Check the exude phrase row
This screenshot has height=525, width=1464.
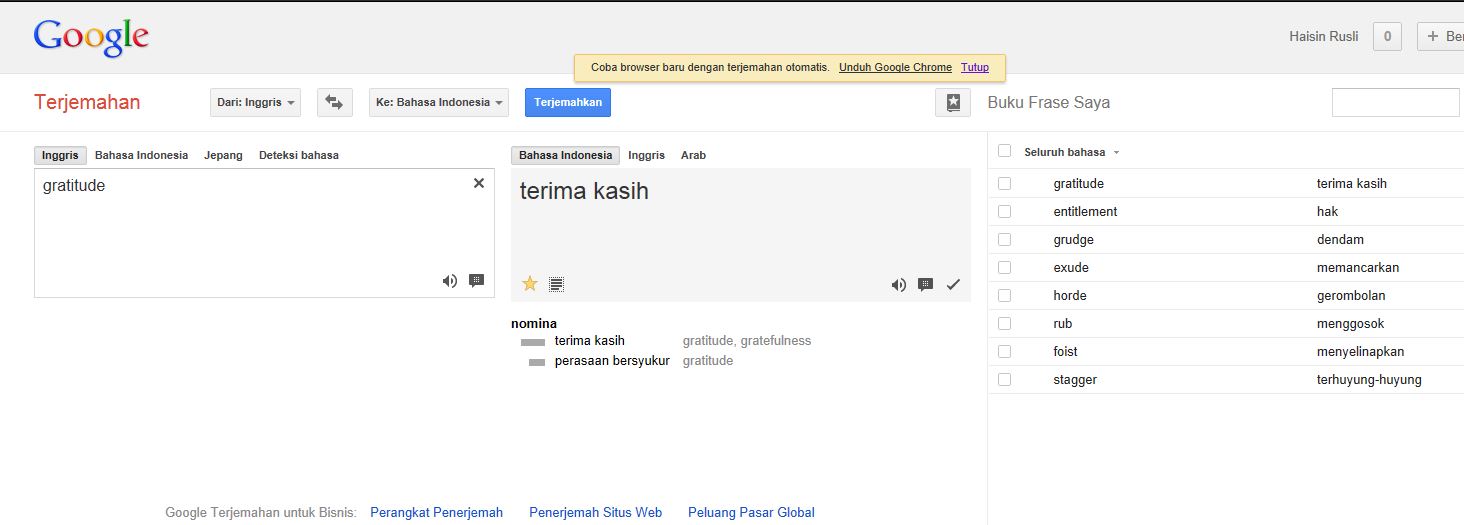tap(1004, 267)
